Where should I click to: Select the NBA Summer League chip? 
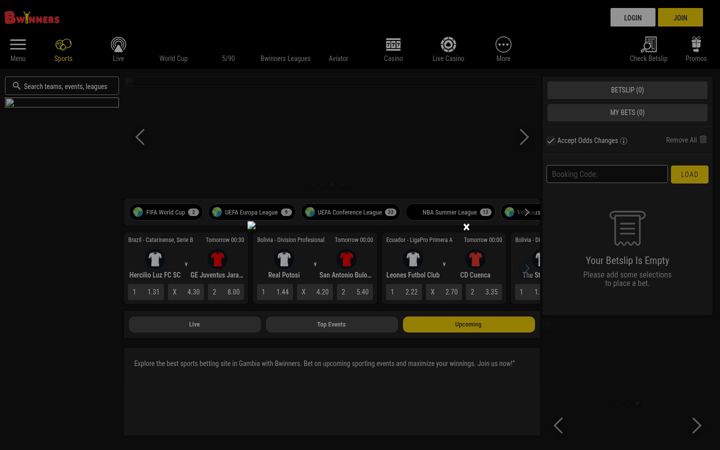450,212
